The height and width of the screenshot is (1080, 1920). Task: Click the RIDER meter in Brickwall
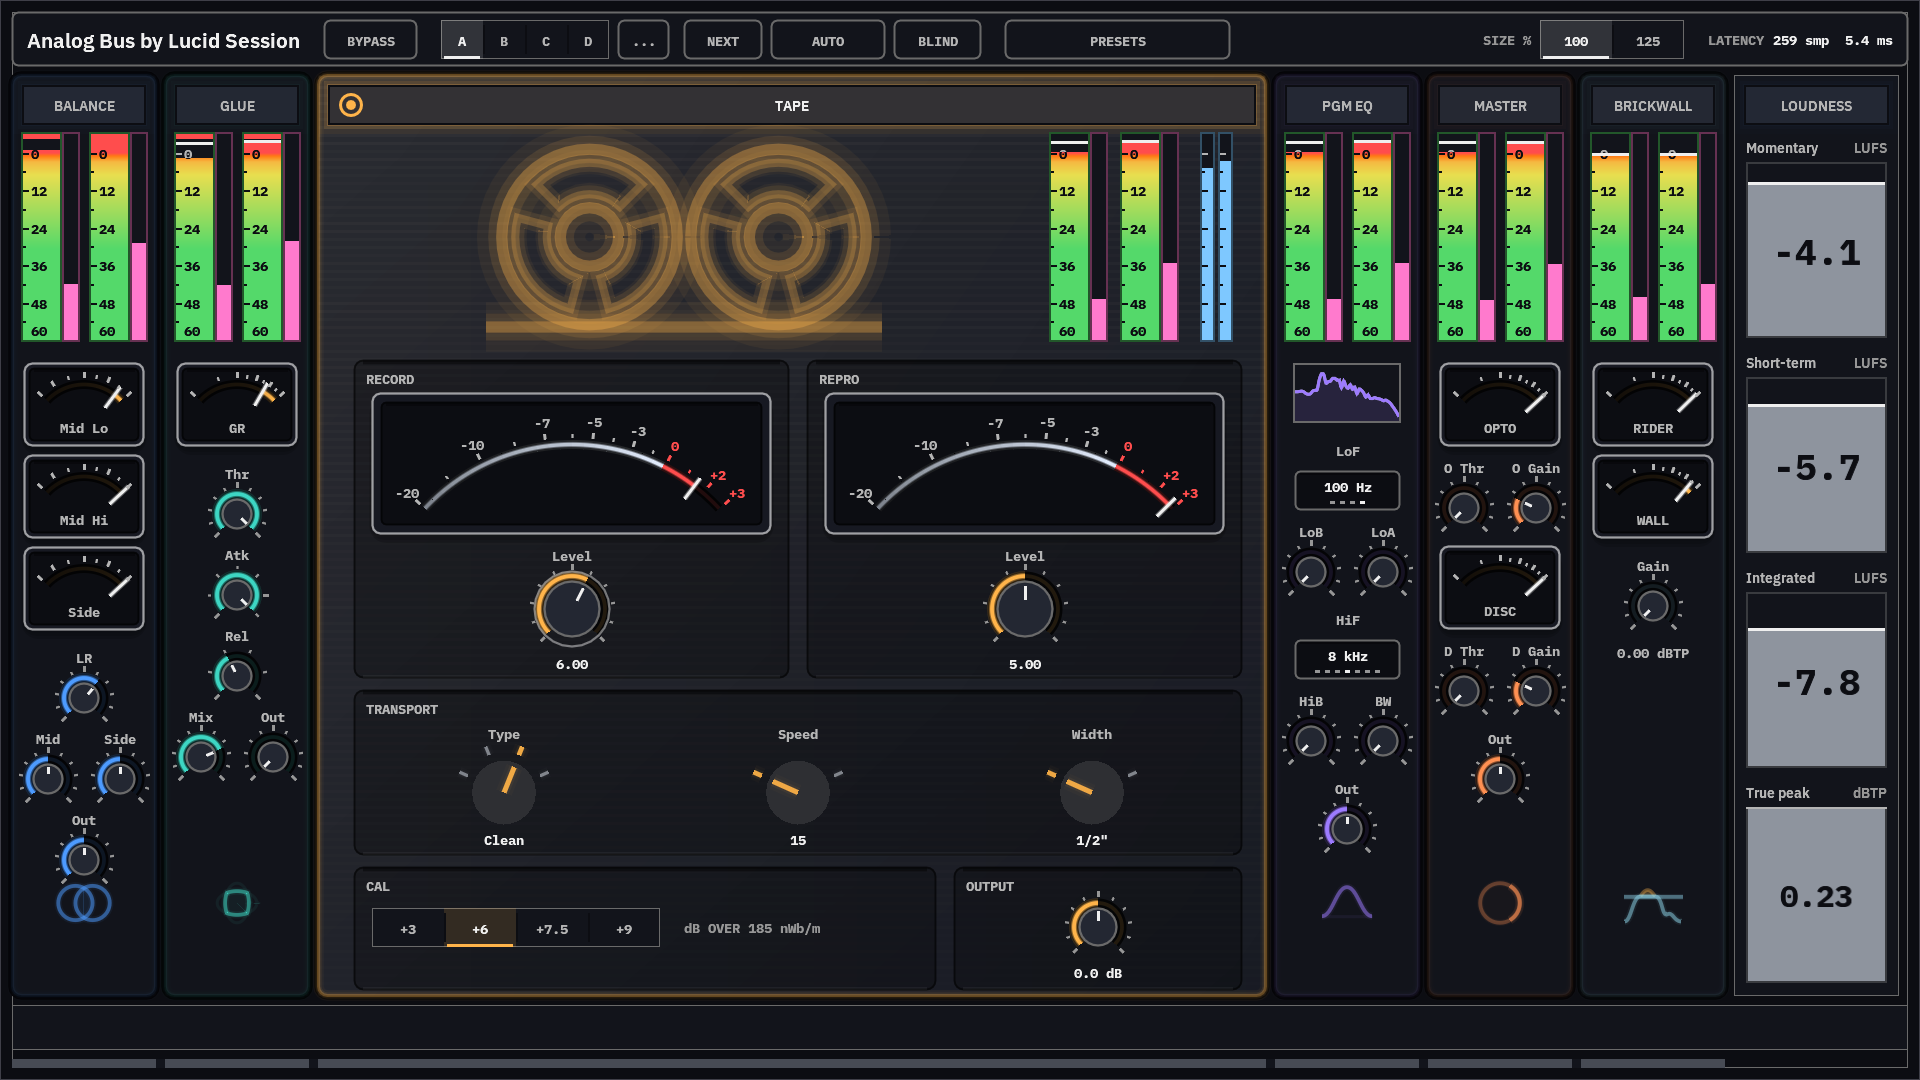click(x=1653, y=404)
